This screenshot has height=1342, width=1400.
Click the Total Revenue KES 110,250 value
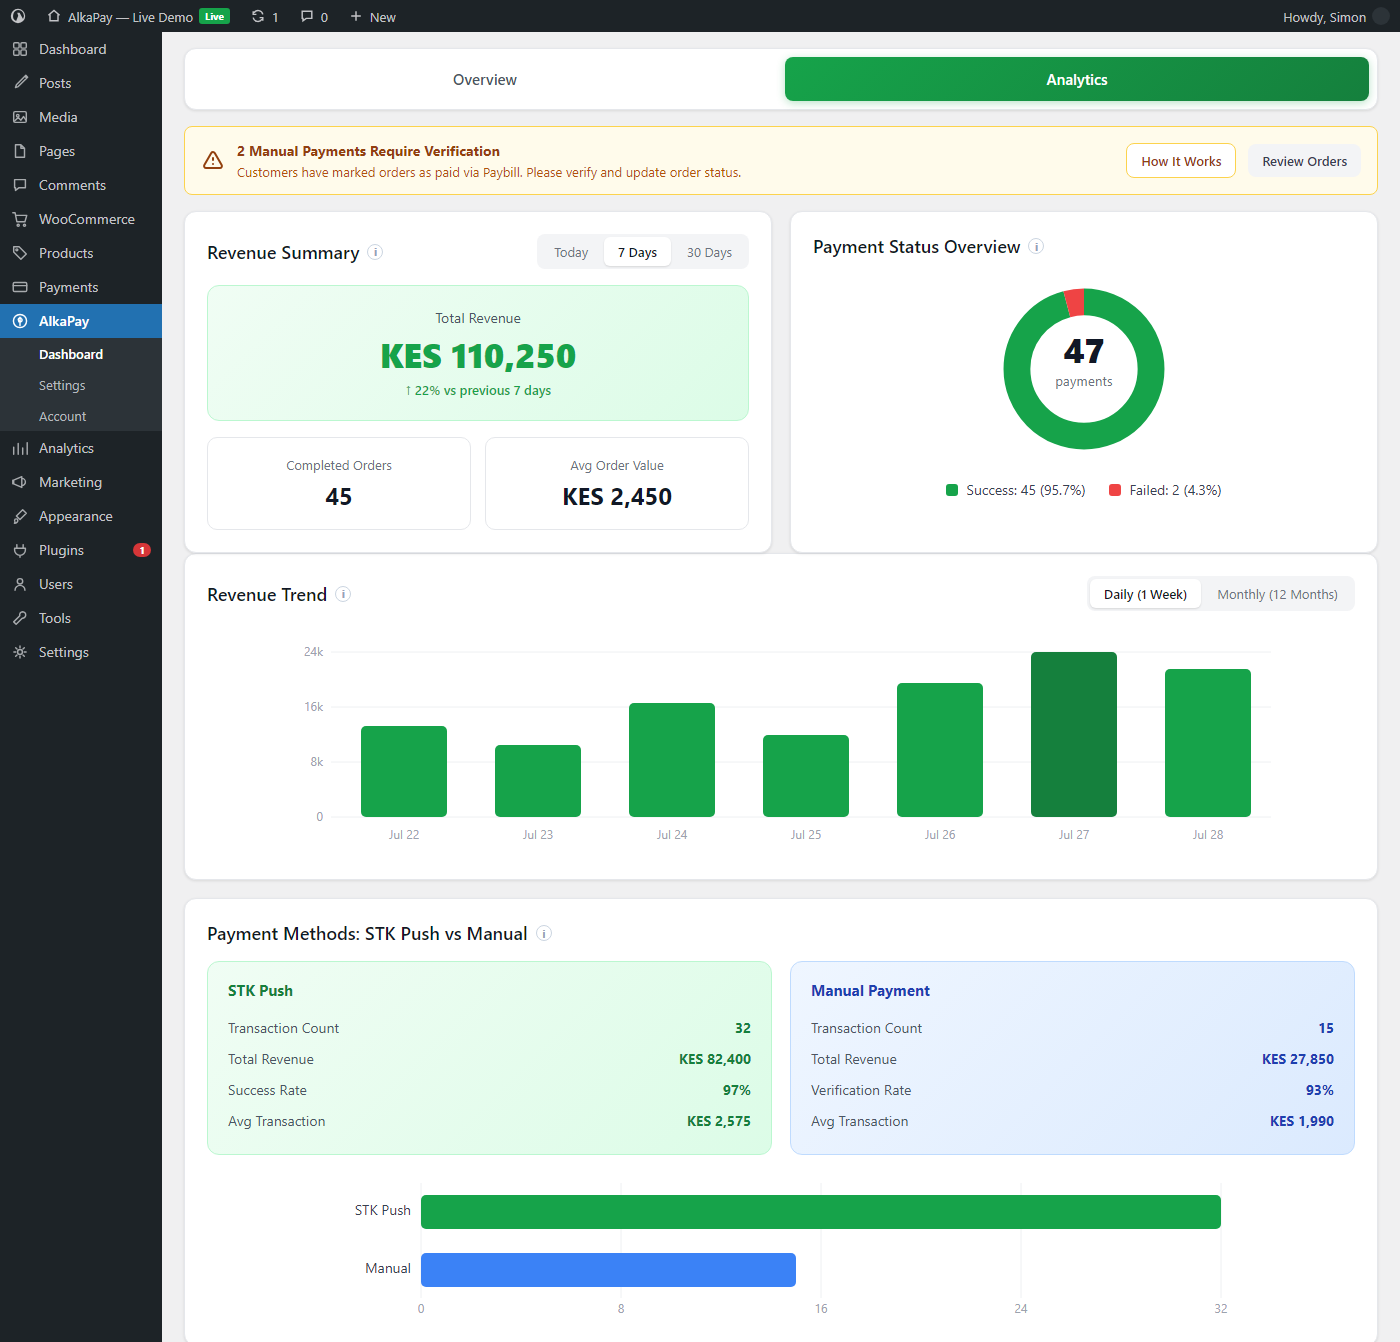tap(478, 356)
